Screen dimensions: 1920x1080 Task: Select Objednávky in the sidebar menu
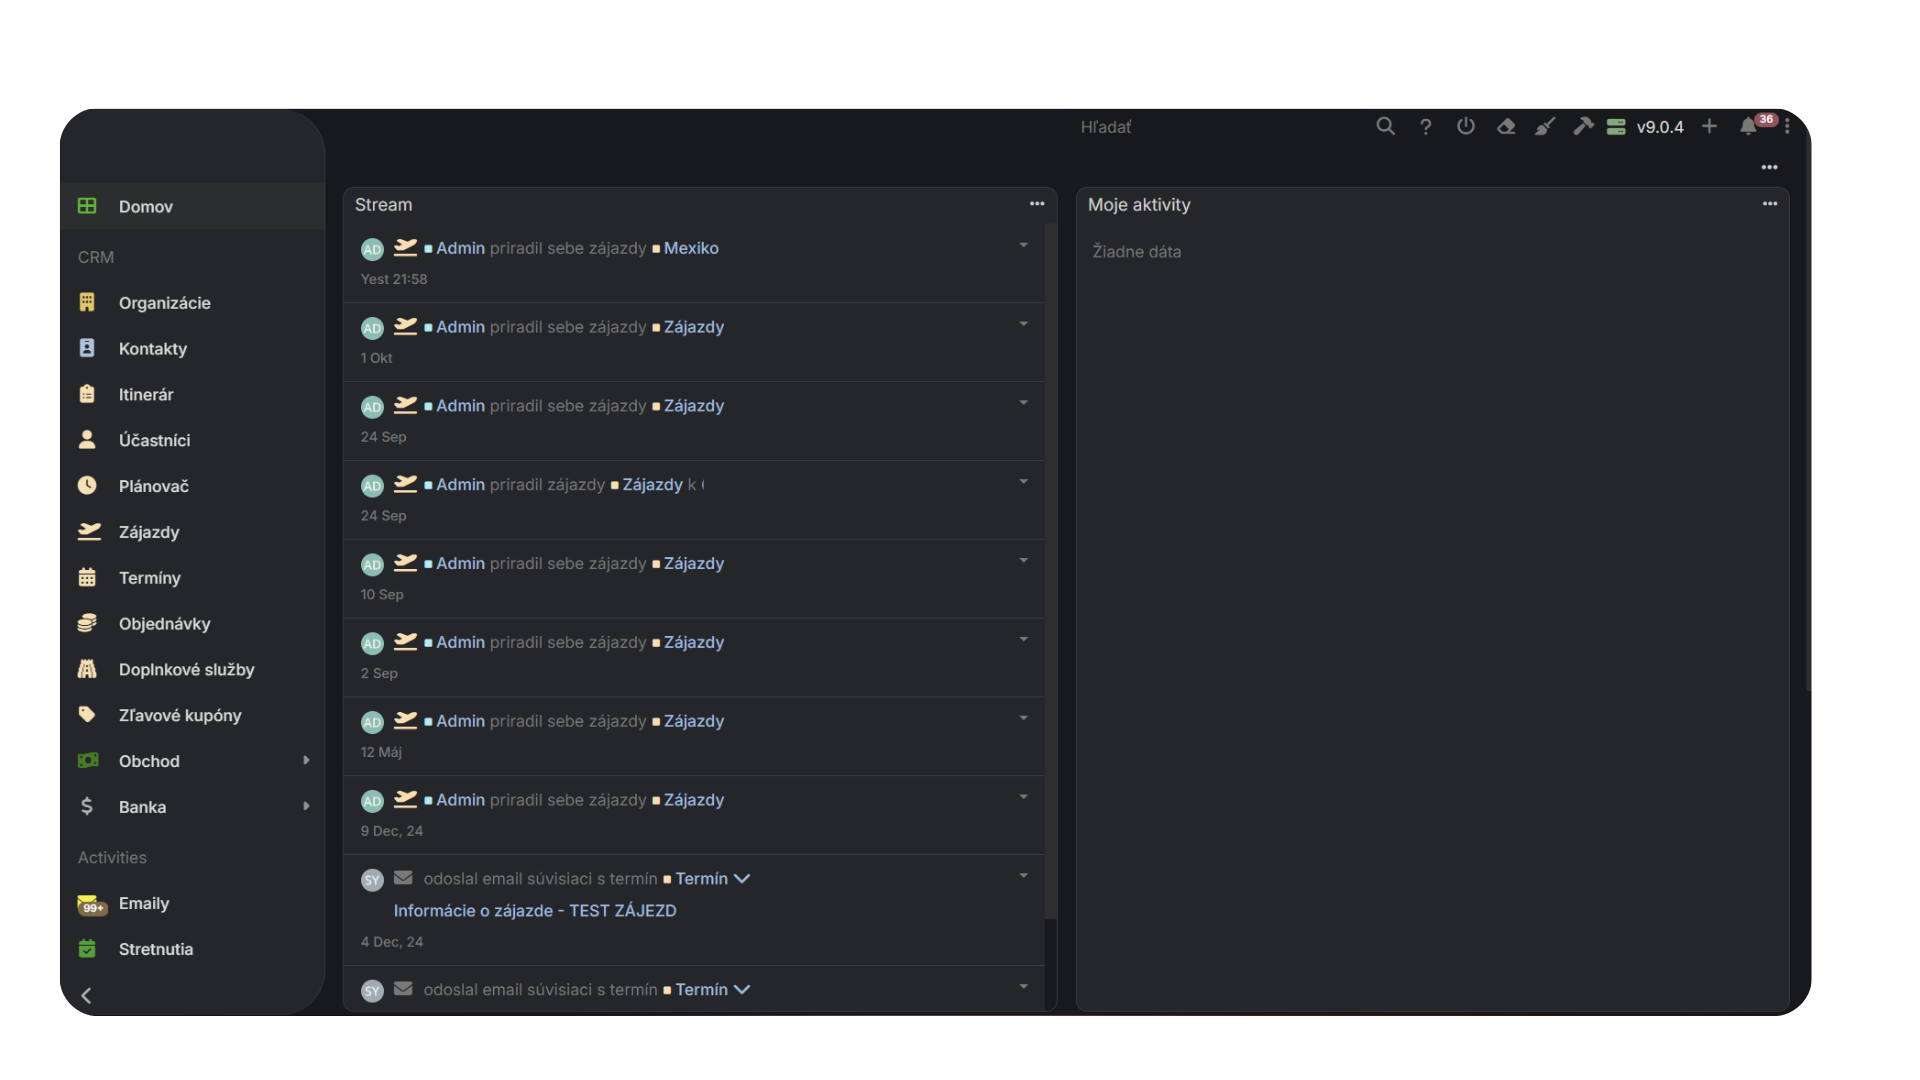click(164, 624)
